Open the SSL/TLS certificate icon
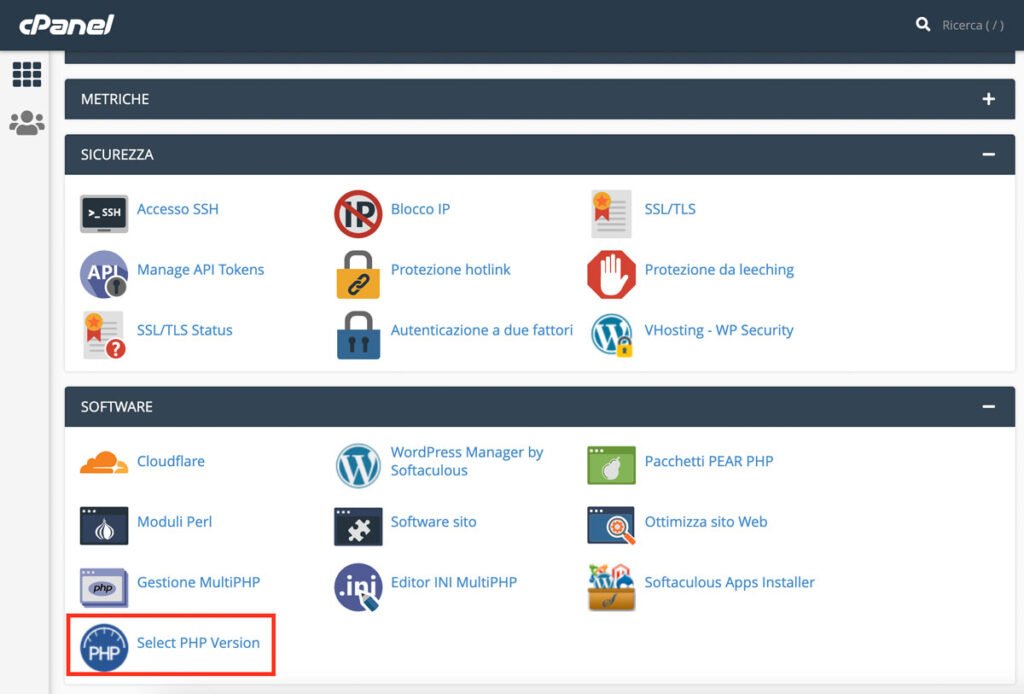 coord(611,213)
